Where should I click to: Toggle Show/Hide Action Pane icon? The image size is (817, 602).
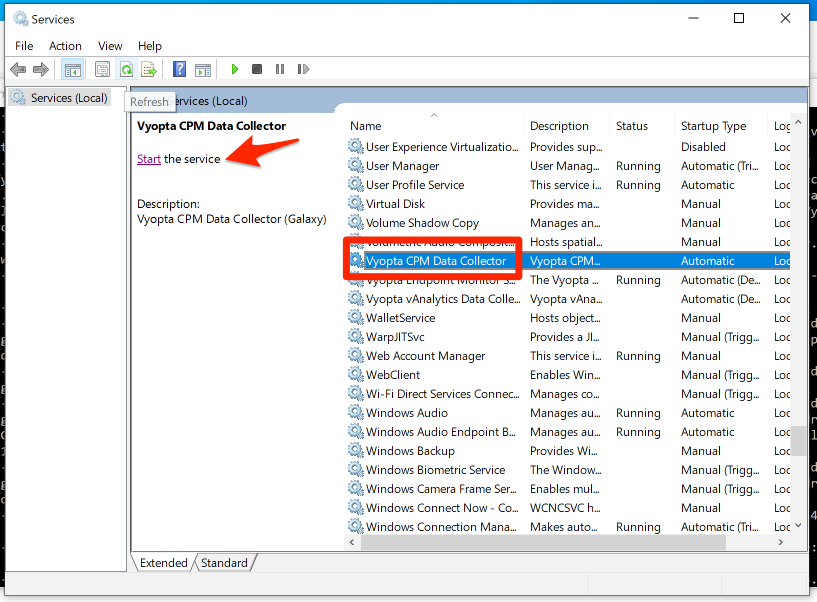tap(203, 69)
